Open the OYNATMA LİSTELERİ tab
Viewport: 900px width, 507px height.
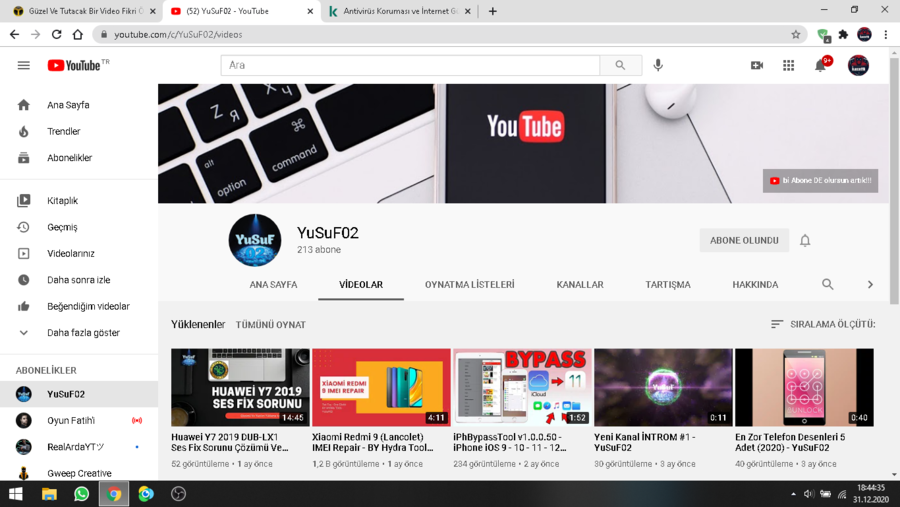470,285
